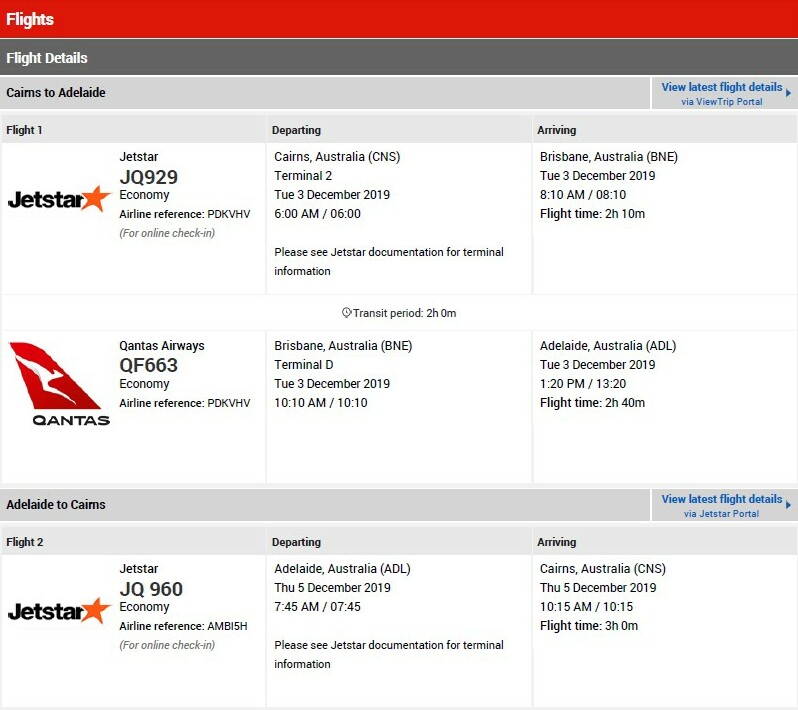Click Departing header in Flight 2 table
Screen dimensions: 798x710
coord(296,542)
